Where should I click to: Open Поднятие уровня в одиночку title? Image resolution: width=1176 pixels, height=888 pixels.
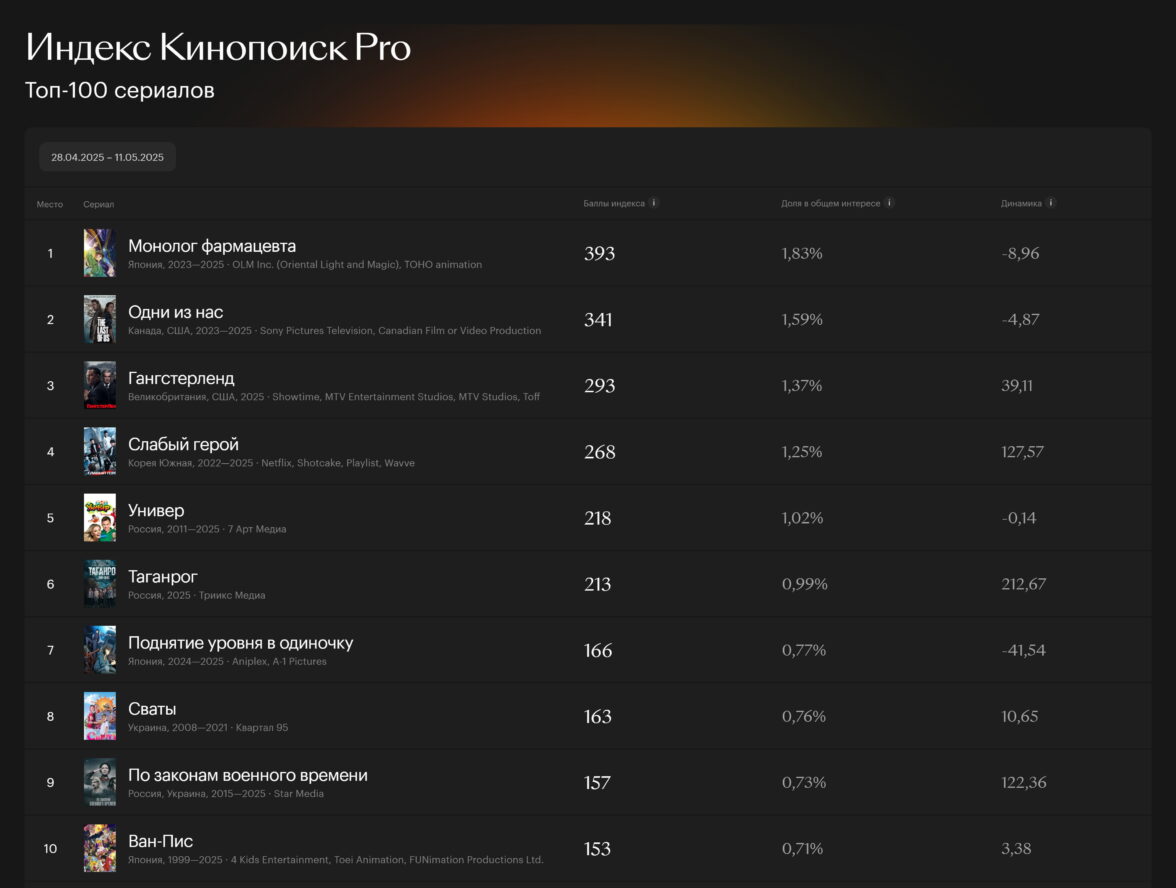(x=240, y=643)
